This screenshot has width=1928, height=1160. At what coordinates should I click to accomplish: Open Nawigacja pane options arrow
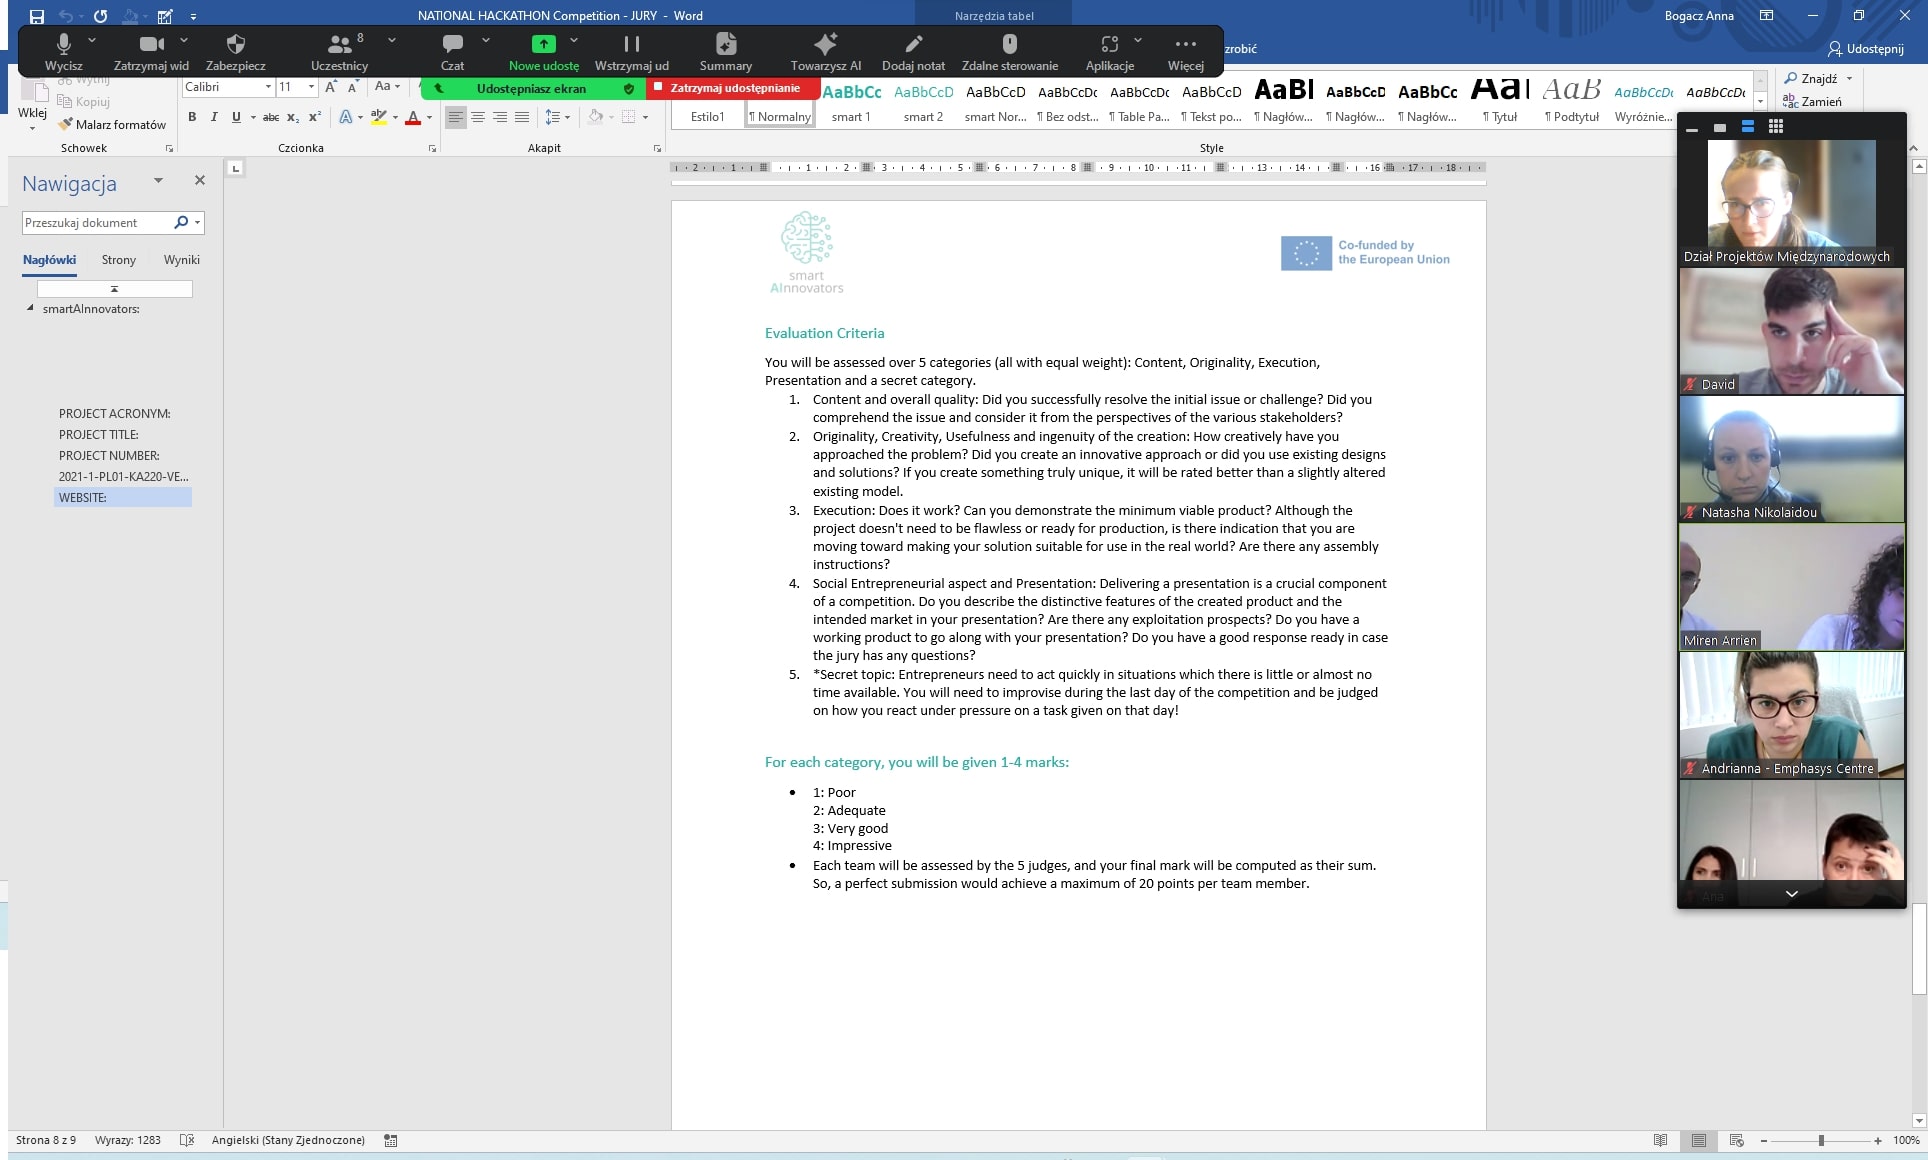click(x=158, y=181)
